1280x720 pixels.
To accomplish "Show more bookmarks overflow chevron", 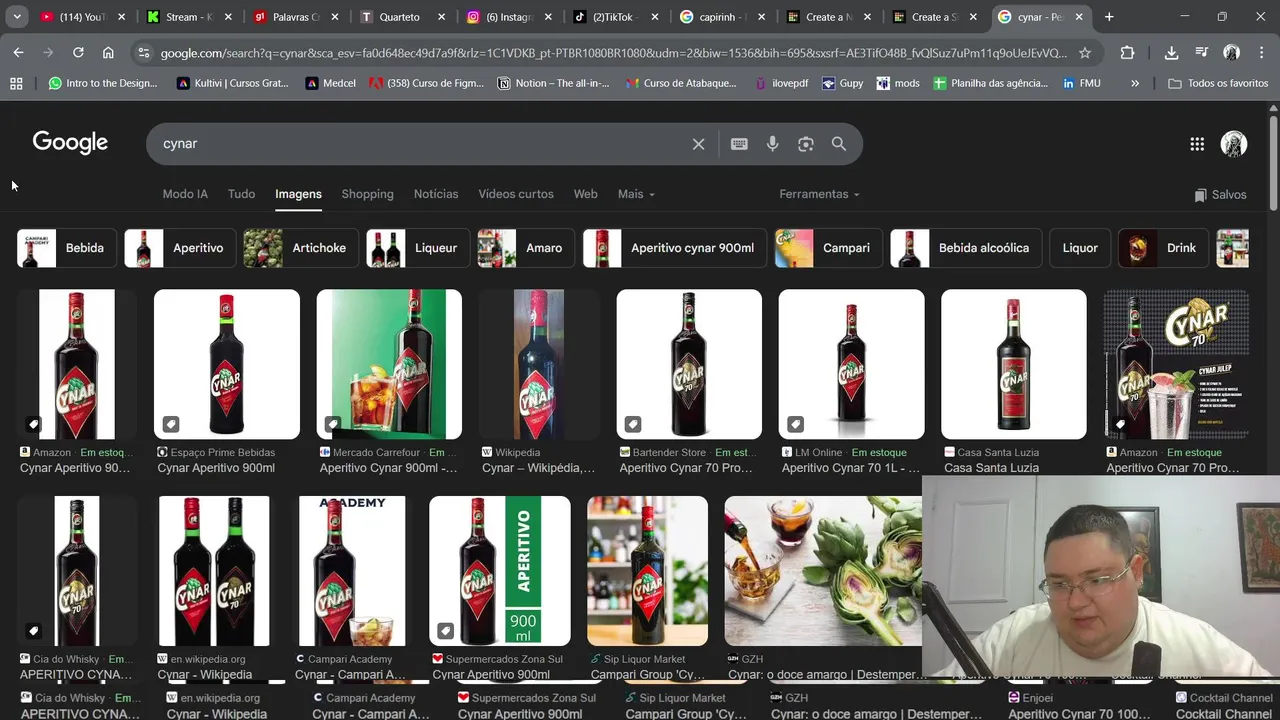I will (1135, 83).
